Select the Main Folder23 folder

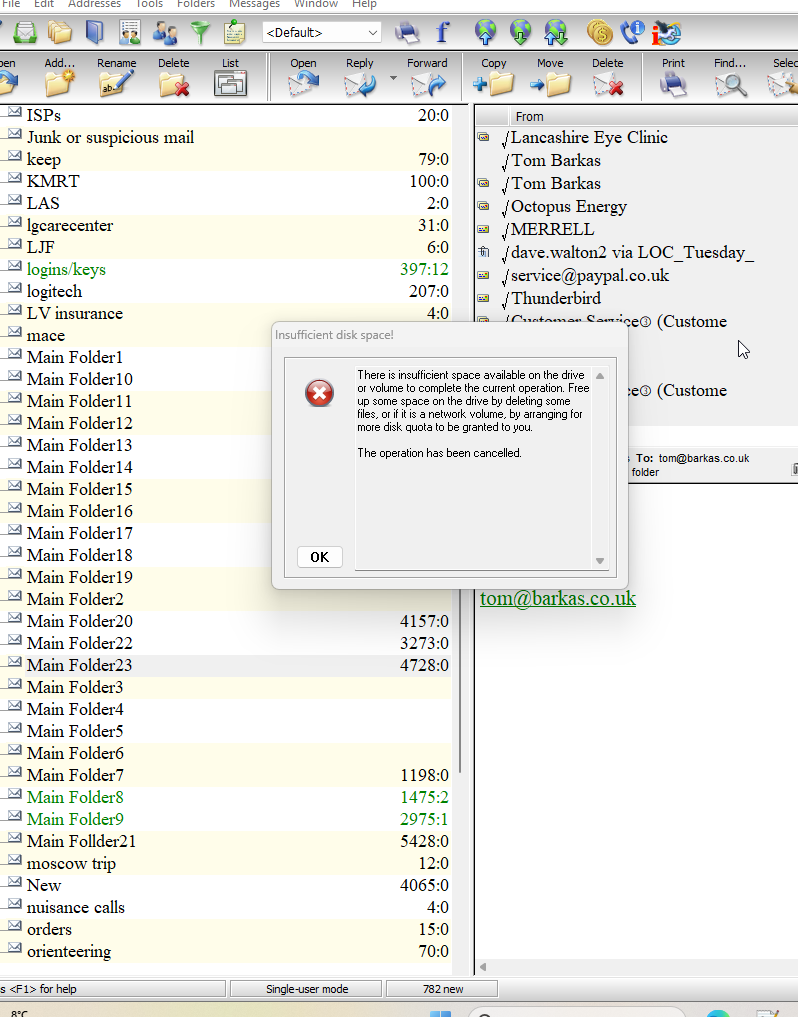pyautogui.click(x=80, y=665)
